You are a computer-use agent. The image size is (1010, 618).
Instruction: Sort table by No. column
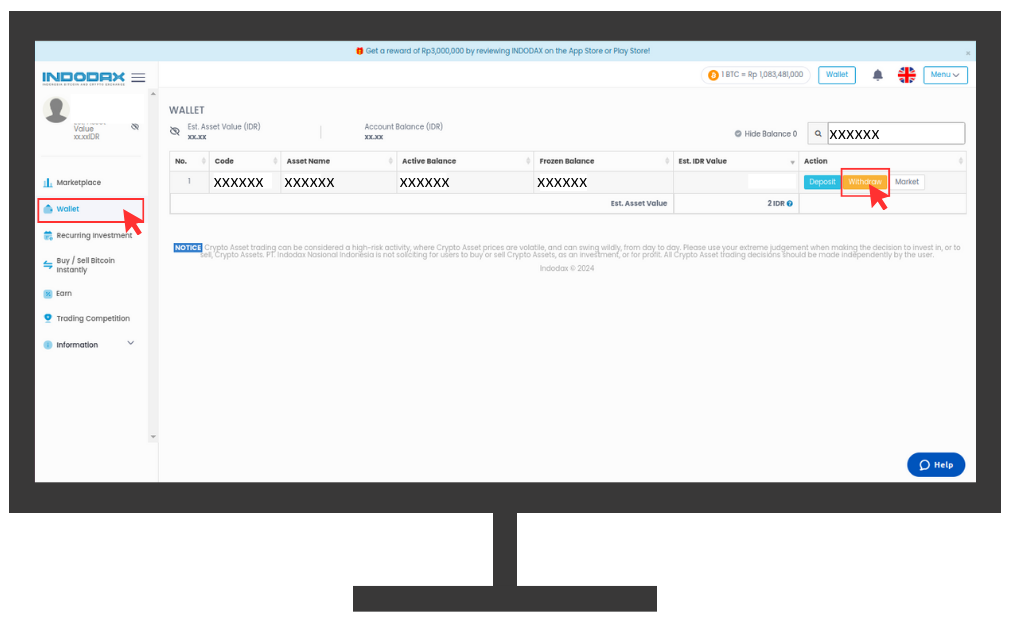pos(189,161)
